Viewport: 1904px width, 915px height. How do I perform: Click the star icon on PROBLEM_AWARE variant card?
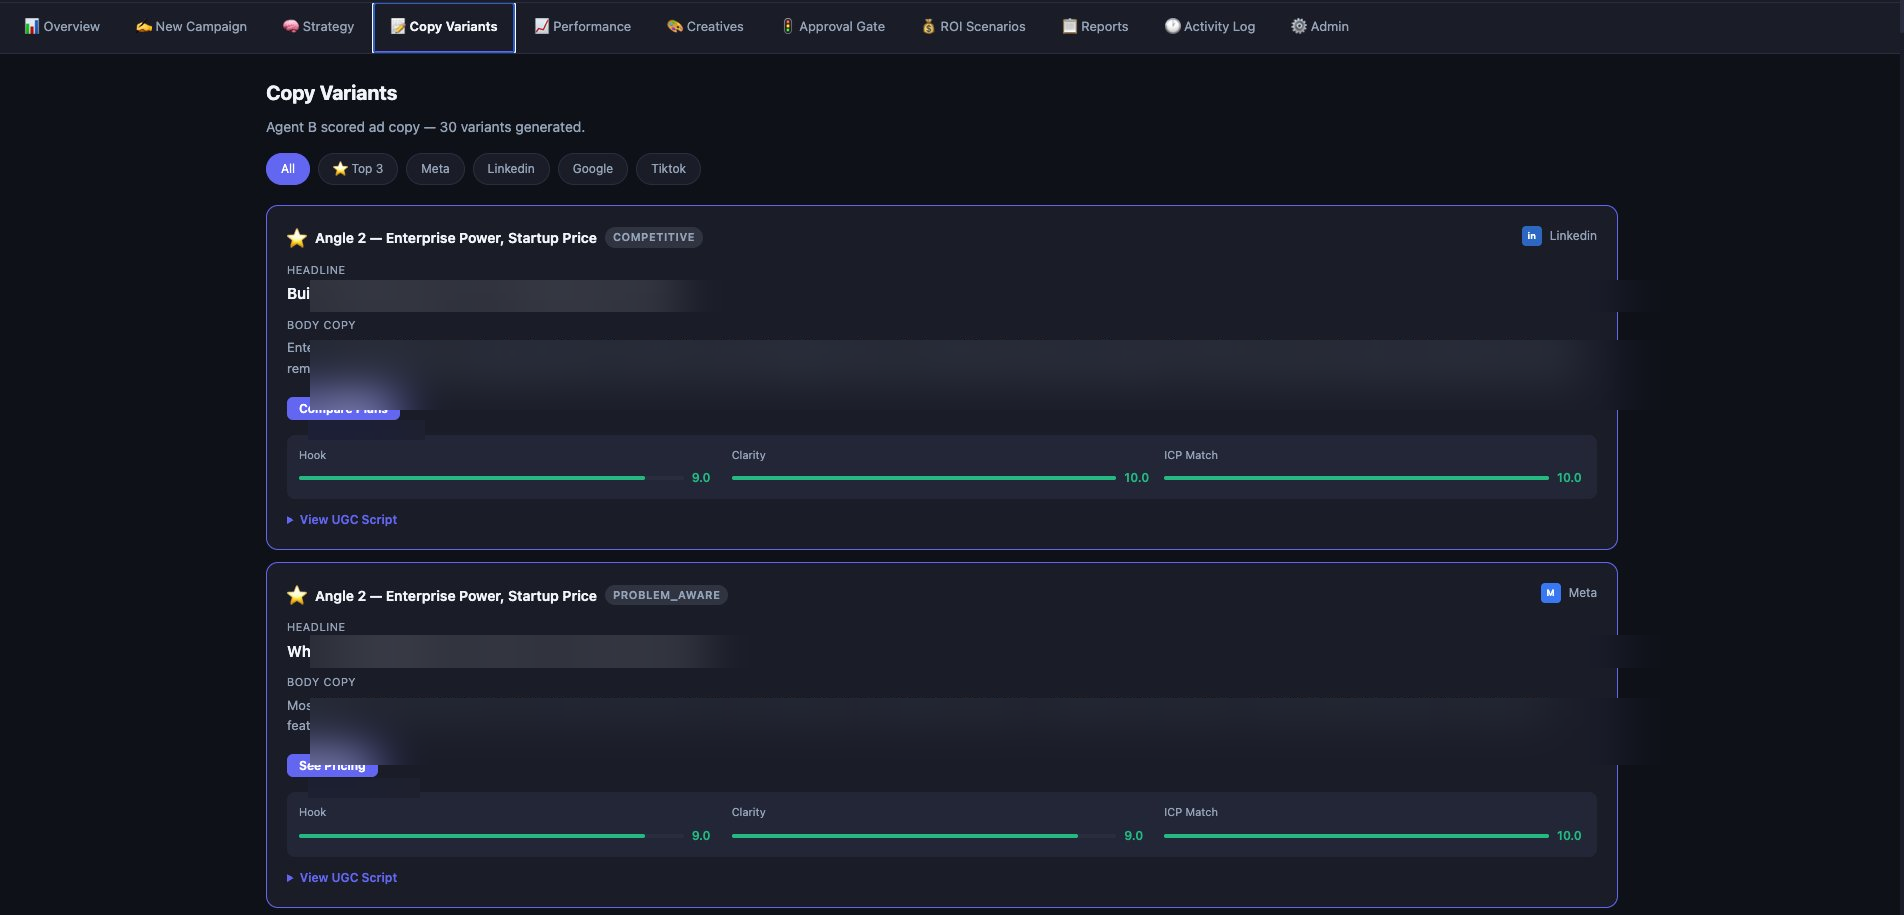coord(297,595)
